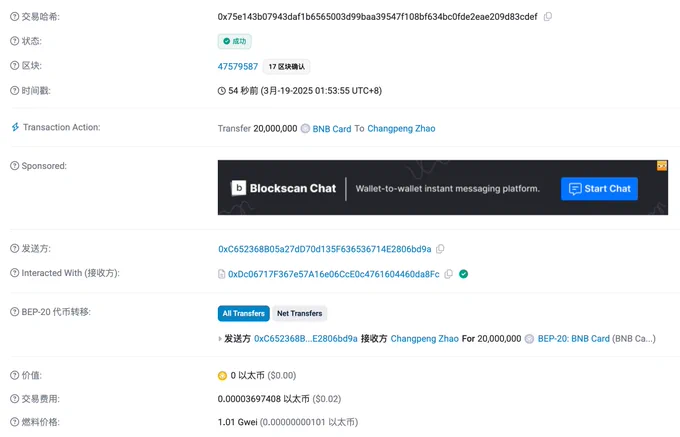Switch to Net Transfers tab
This screenshot has width=680, height=437.
(x=300, y=313)
